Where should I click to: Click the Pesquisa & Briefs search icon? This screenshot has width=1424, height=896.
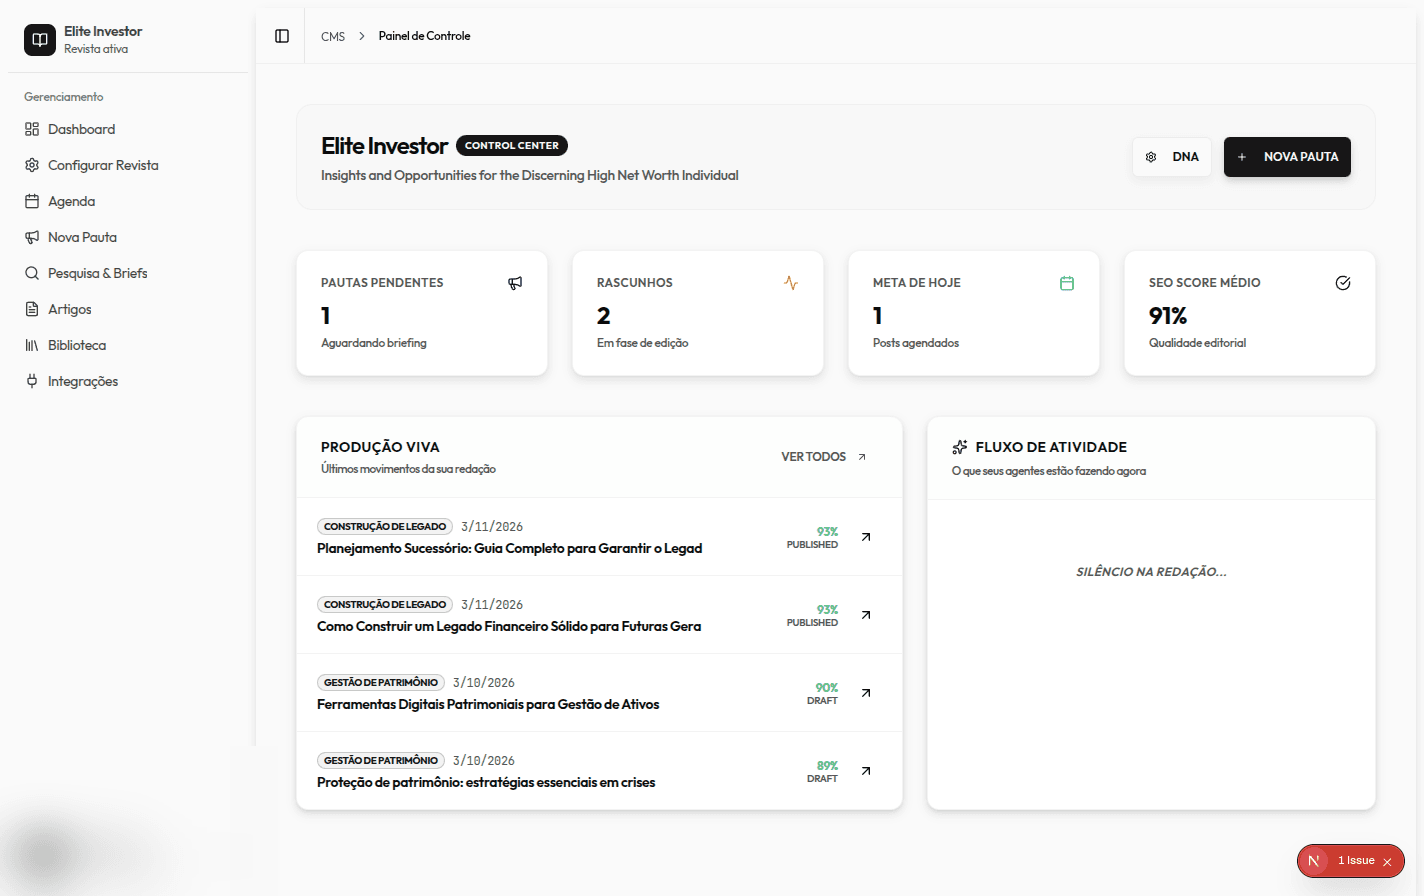[x=32, y=273]
